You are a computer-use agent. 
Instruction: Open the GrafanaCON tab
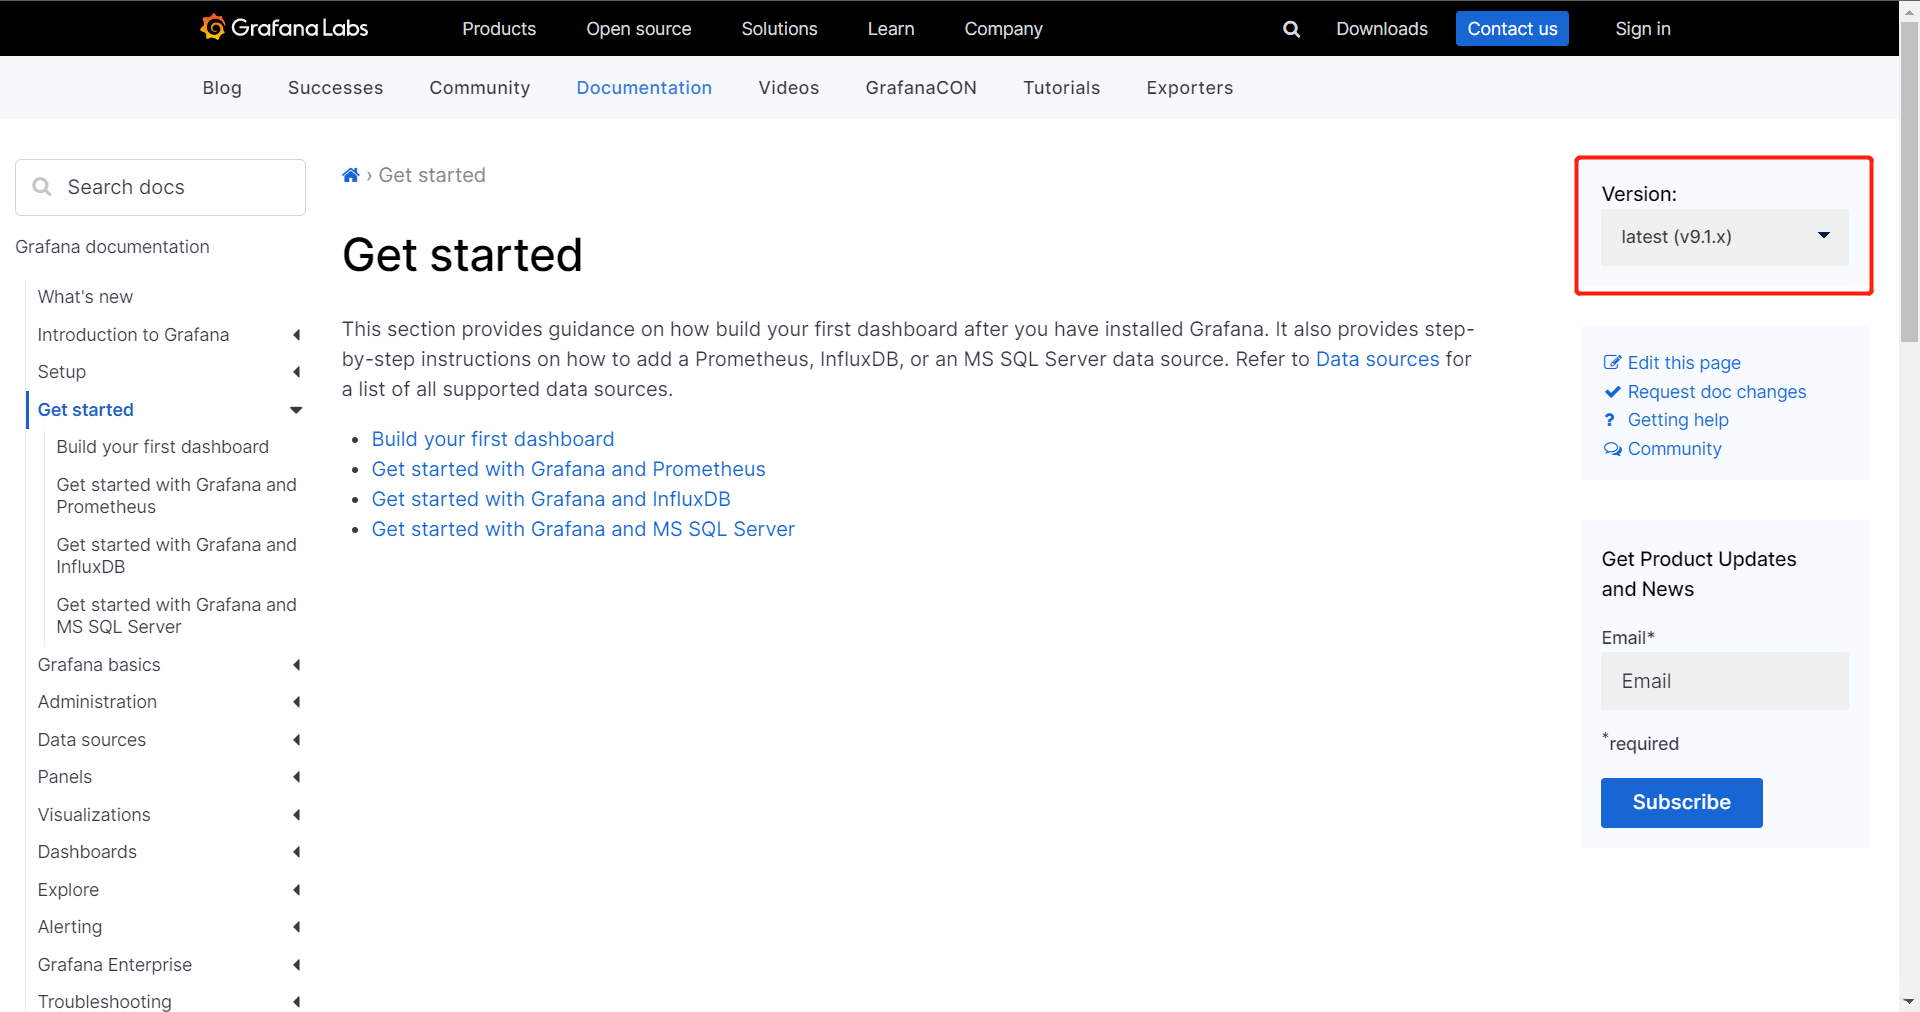(921, 88)
